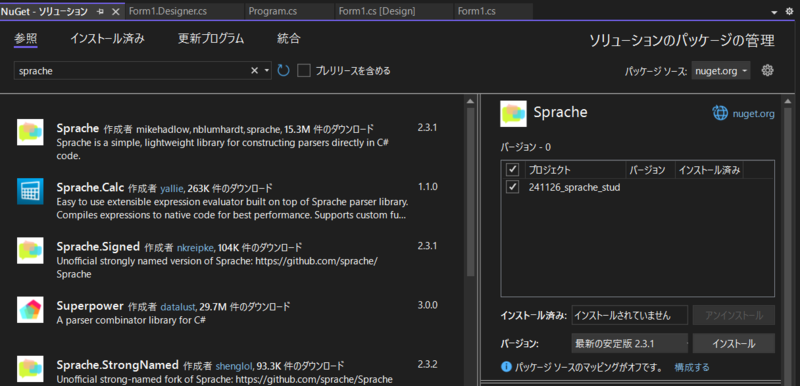Open package source settings gear

pos(767,70)
